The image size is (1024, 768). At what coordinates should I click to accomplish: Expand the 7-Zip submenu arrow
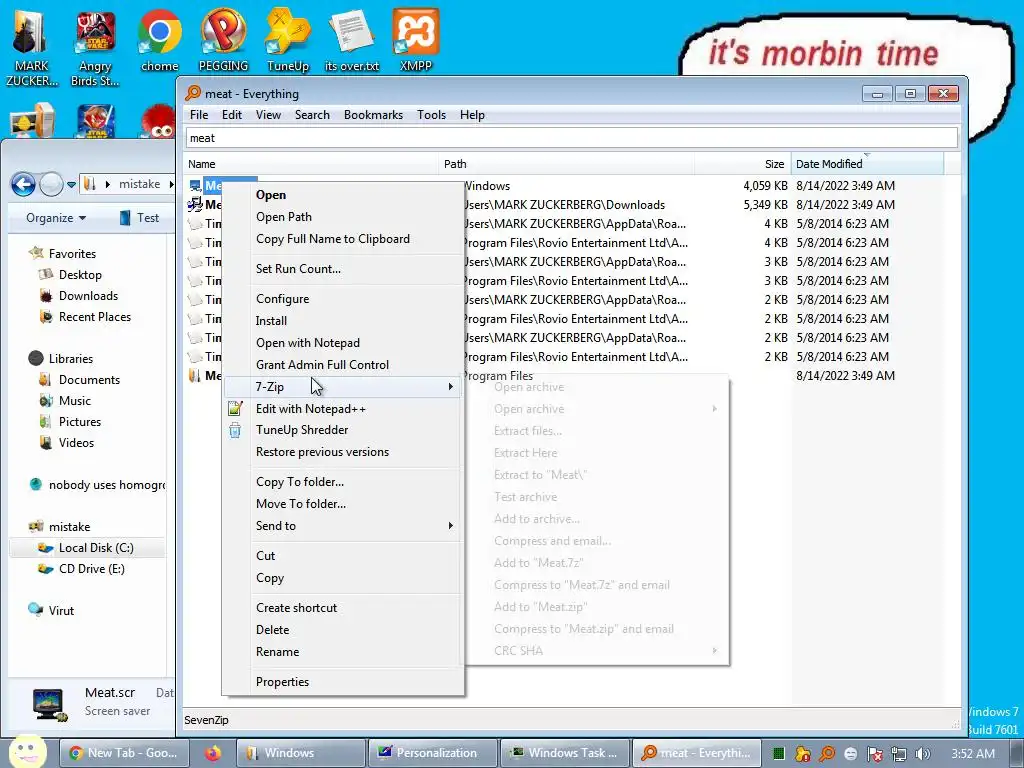(451, 387)
